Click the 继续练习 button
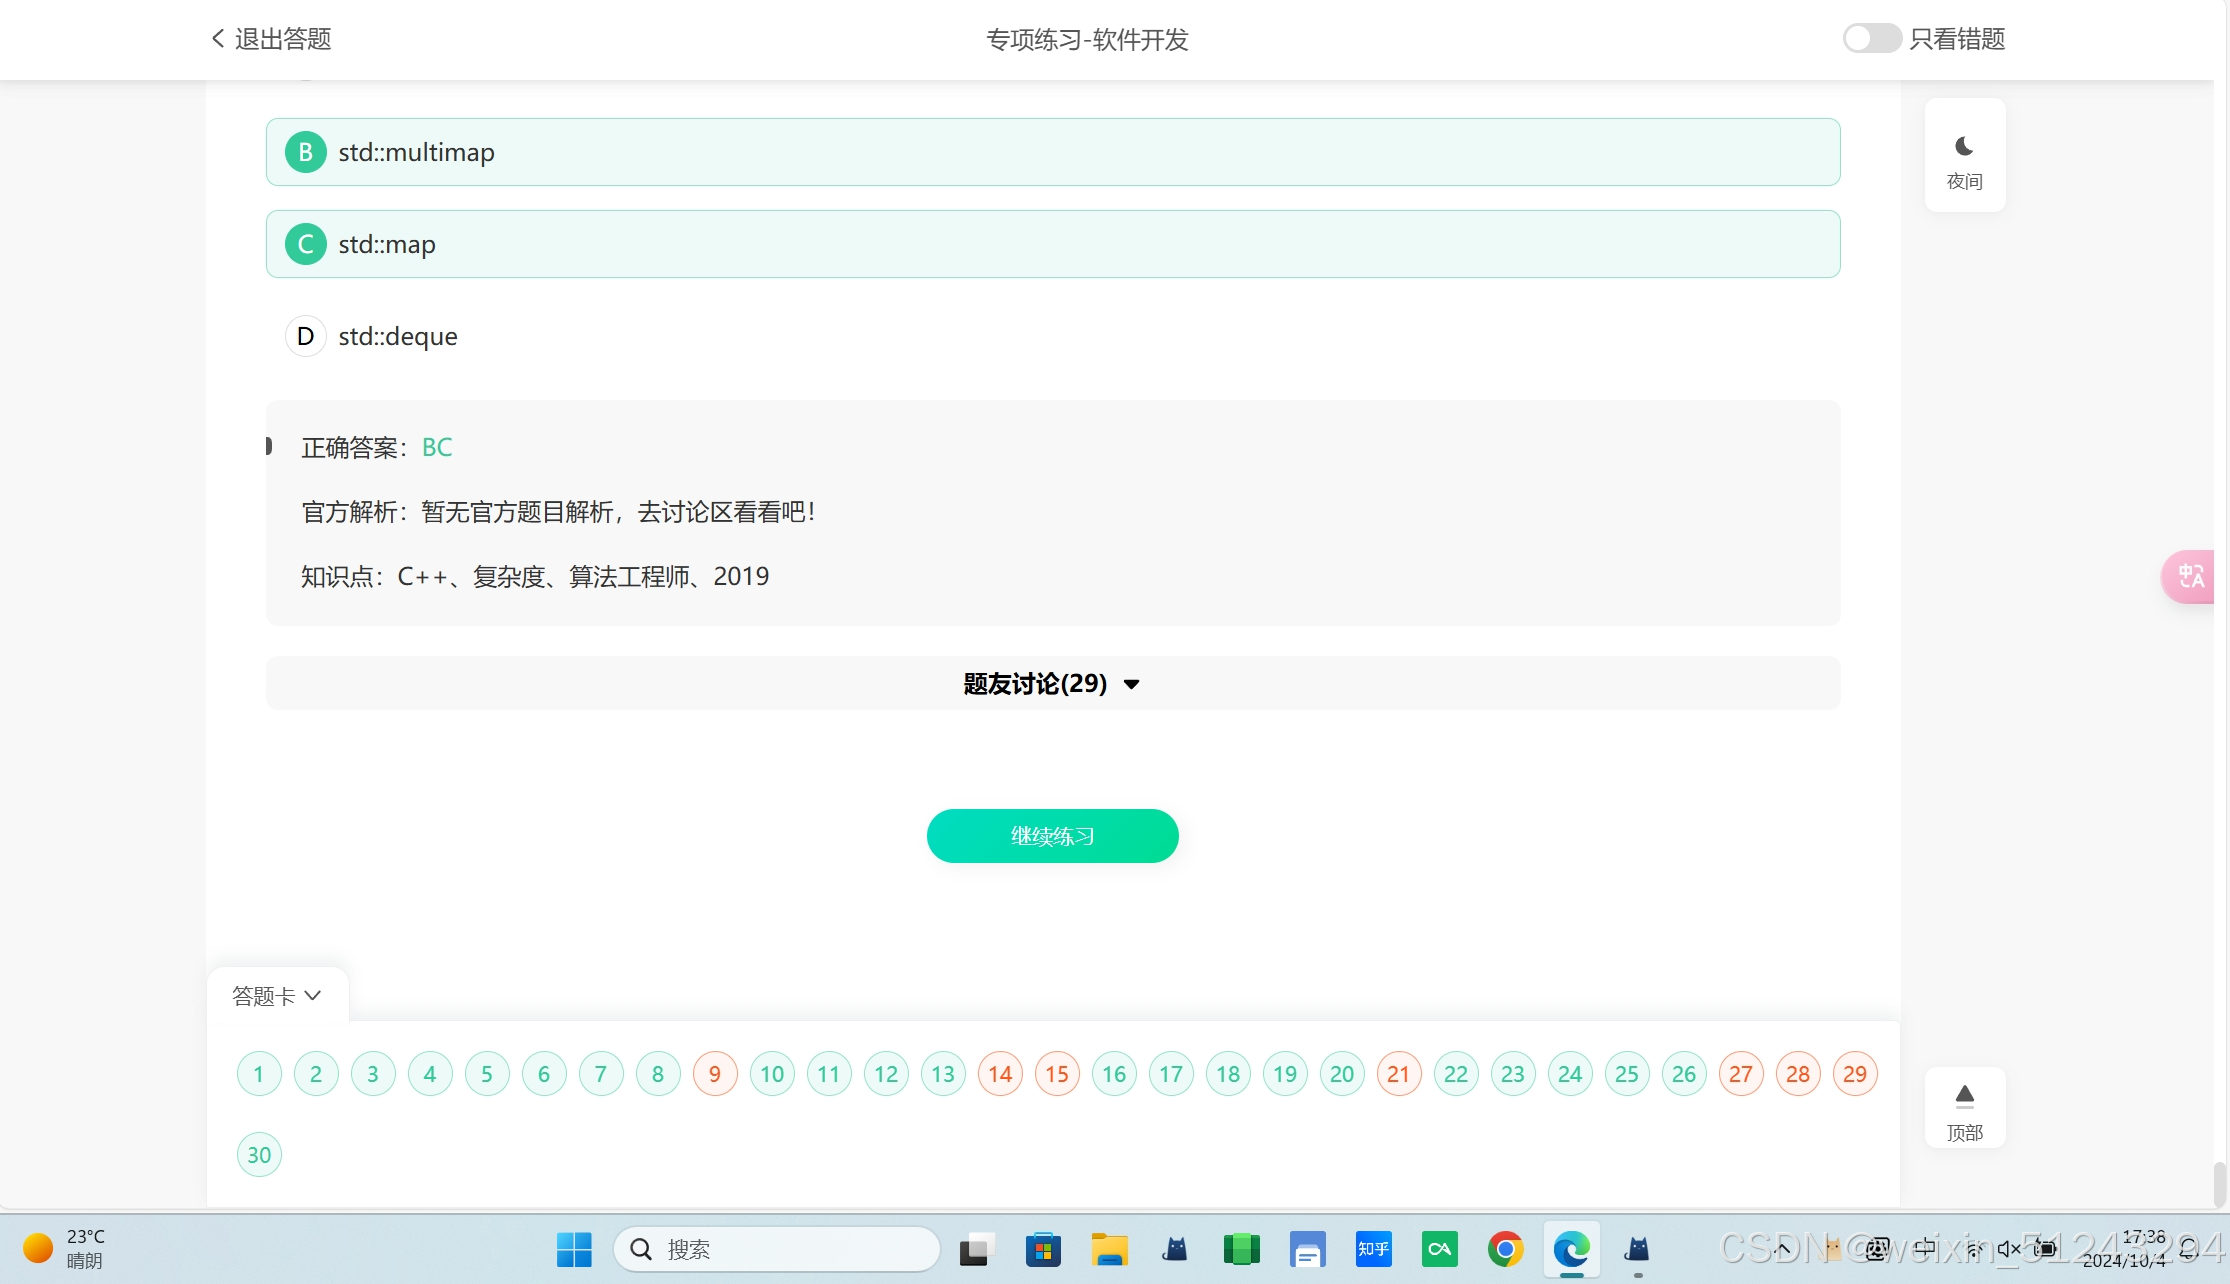2230x1284 pixels. pos(1052,836)
